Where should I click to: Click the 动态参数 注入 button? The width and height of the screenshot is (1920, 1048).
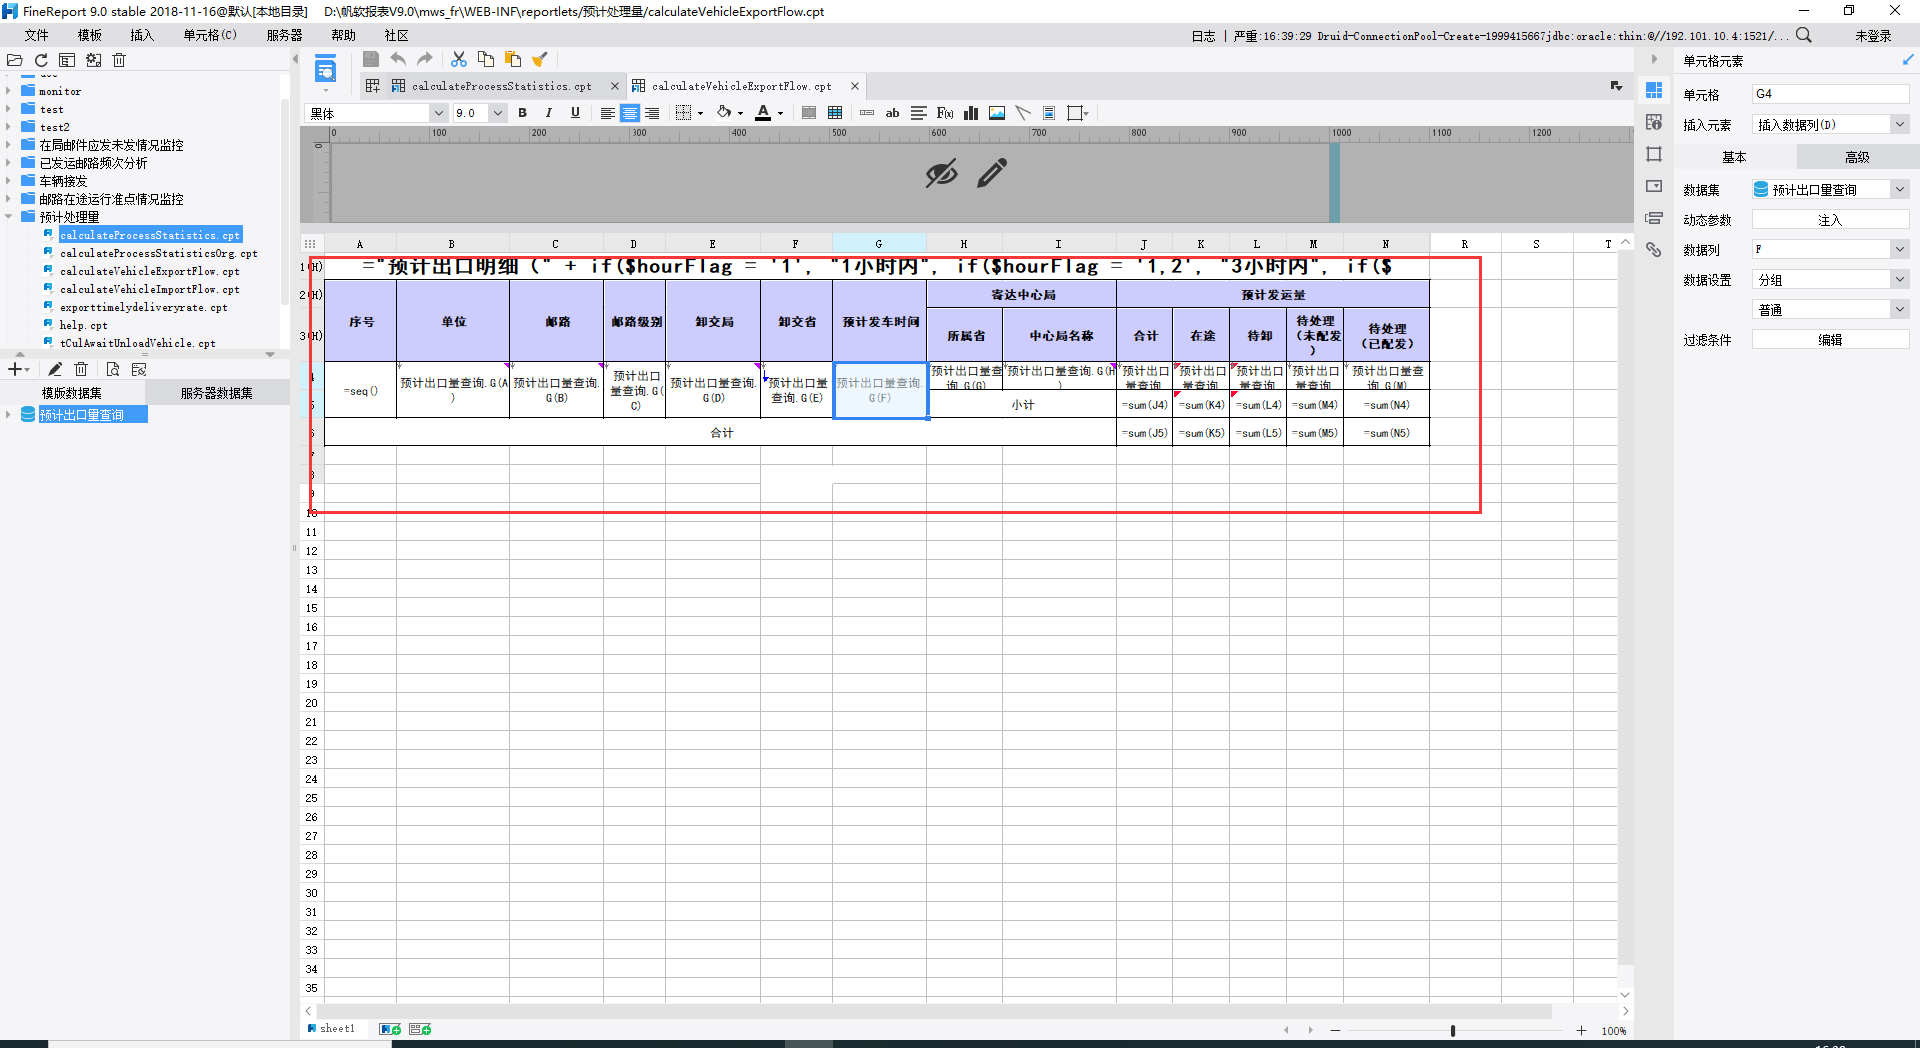tap(1830, 220)
